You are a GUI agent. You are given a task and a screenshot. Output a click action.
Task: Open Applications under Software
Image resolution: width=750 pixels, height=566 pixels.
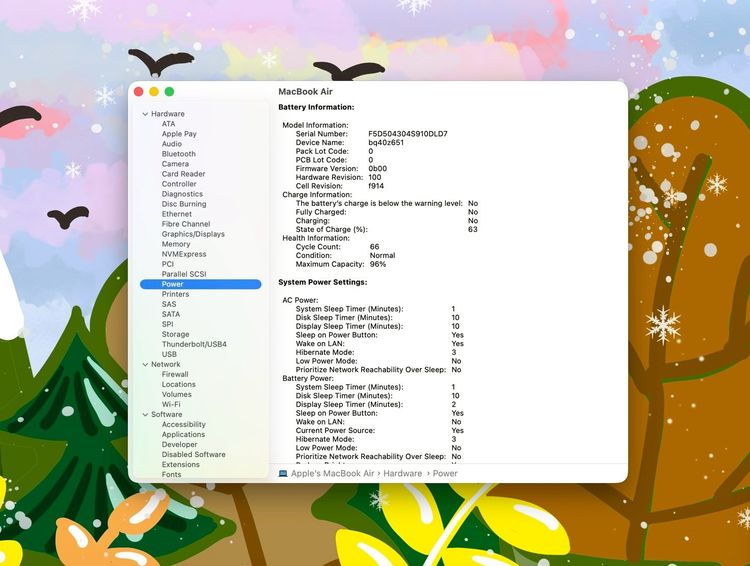pyautogui.click(x=183, y=434)
